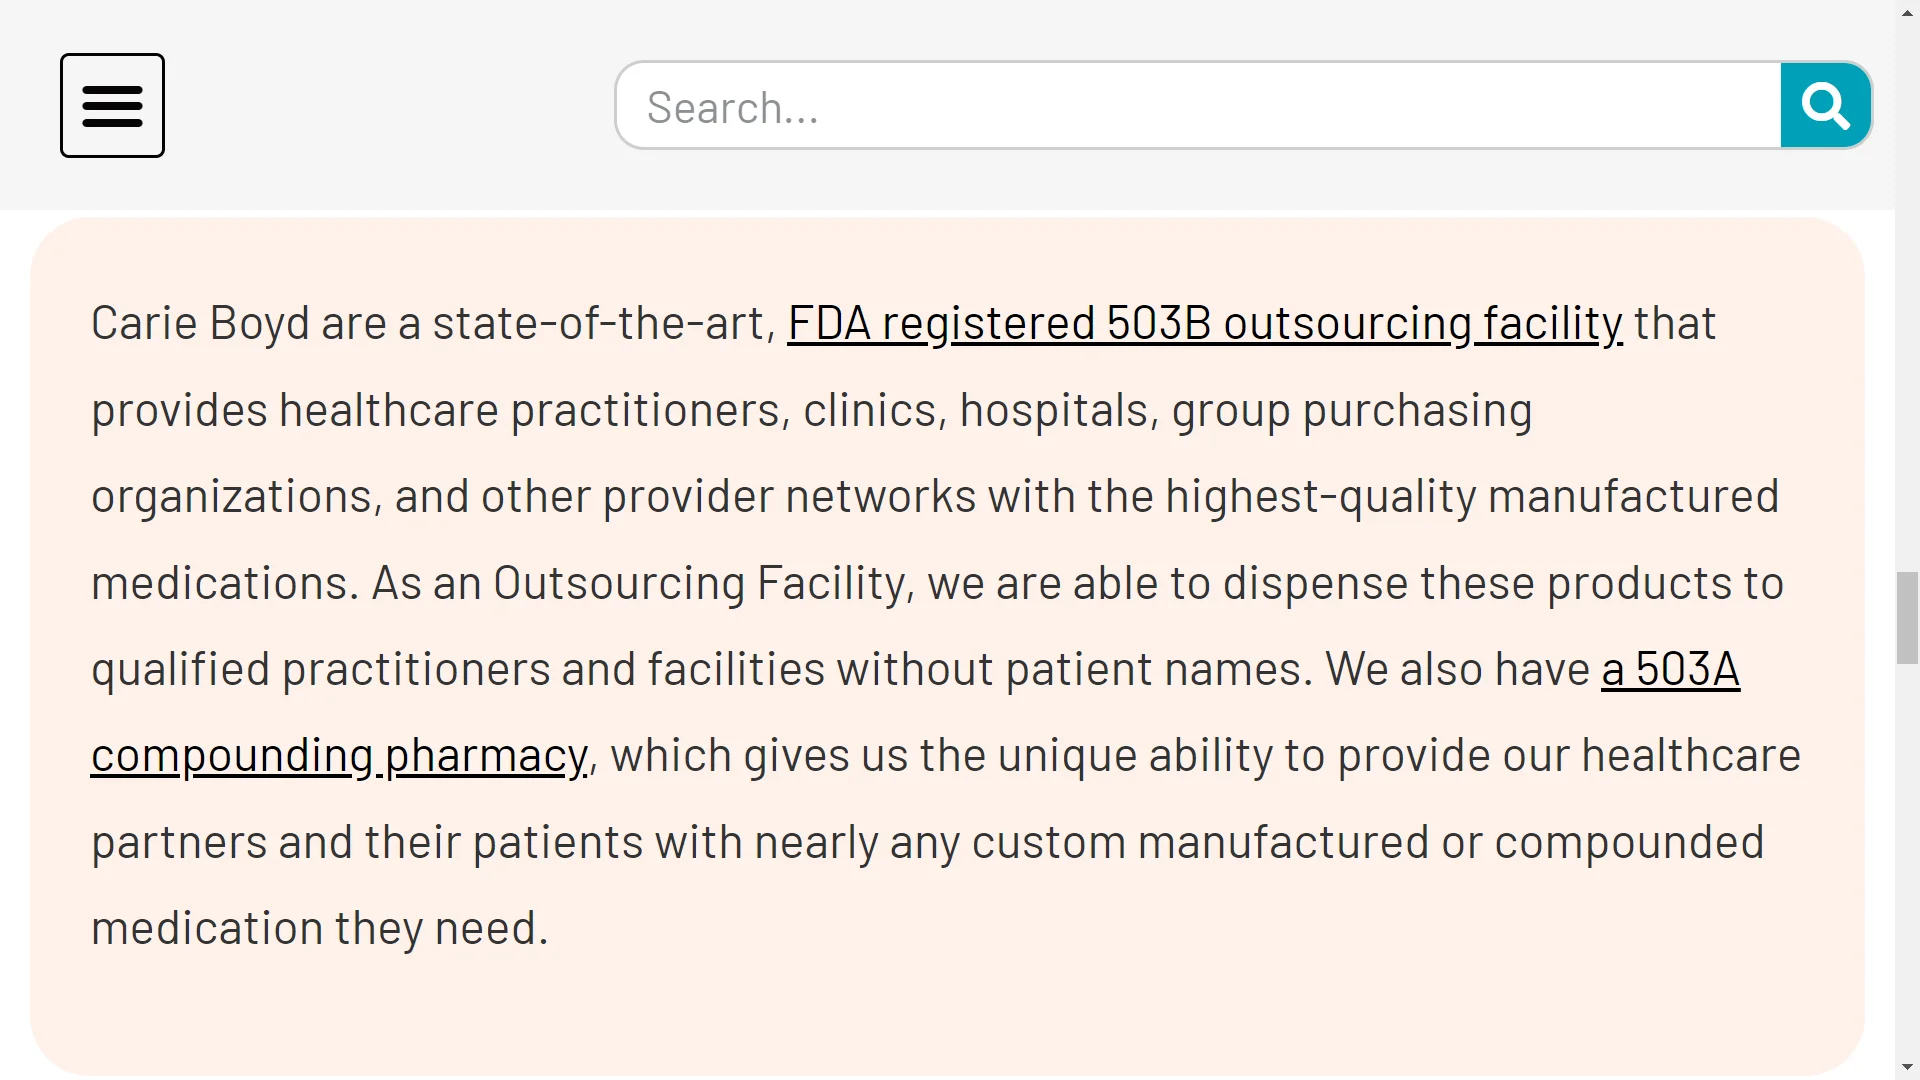Click the scrollbar's down arrow
The image size is (1920, 1080).
1907,1068
